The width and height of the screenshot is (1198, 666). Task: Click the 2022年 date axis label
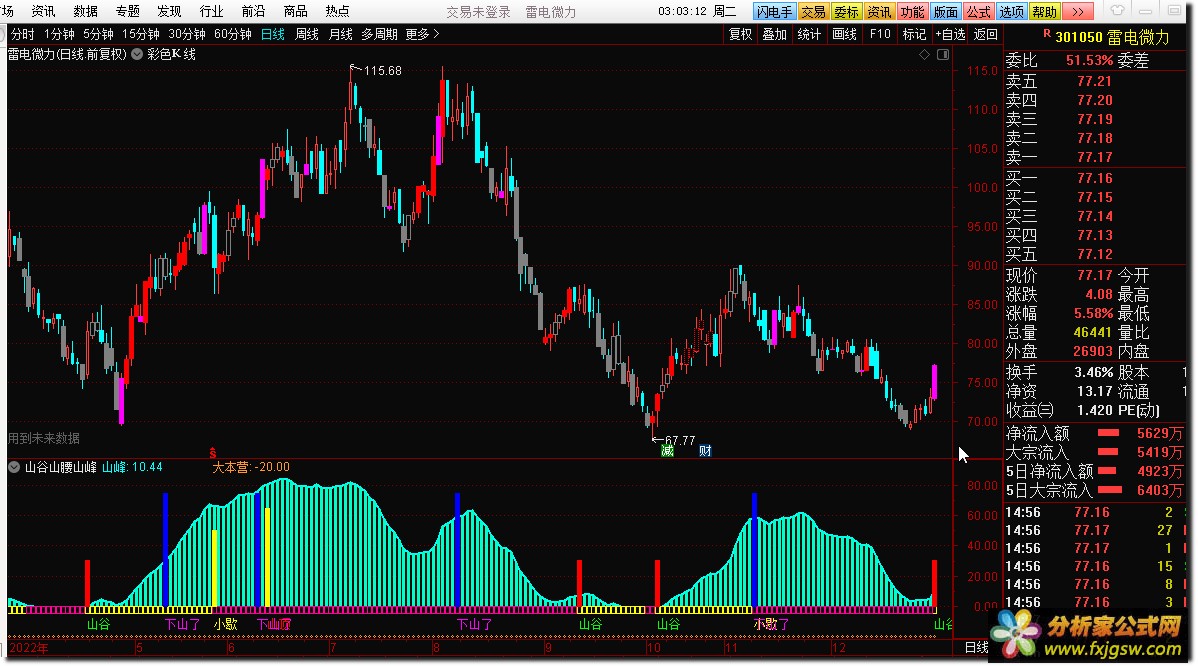point(29,648)
